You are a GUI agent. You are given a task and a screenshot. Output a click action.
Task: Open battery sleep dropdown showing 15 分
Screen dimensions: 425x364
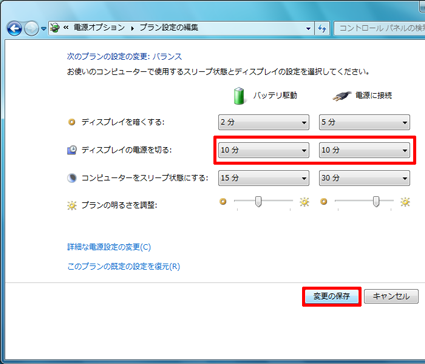point(264,178)
